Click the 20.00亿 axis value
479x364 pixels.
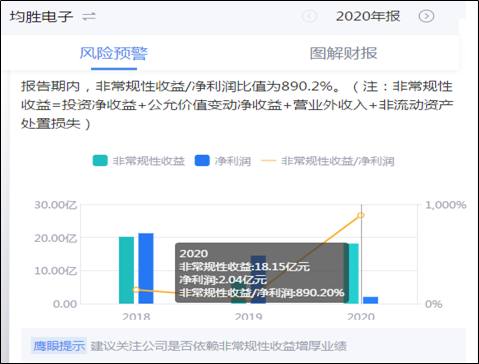click(x=56, y=238)
